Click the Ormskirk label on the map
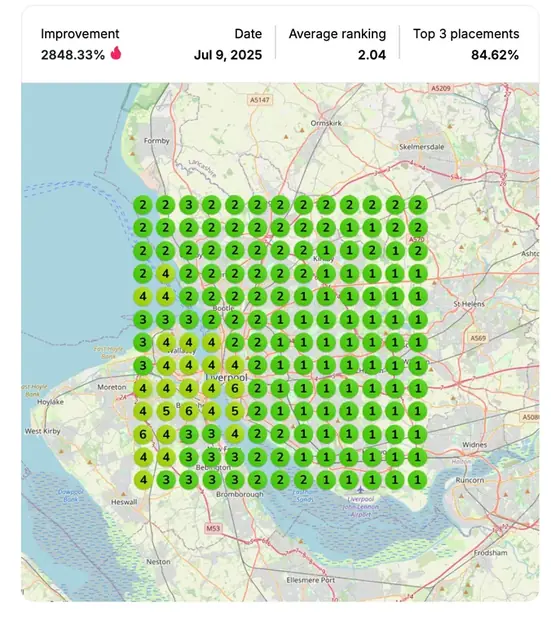Screen dimensions: 551x620 point(326,123)
